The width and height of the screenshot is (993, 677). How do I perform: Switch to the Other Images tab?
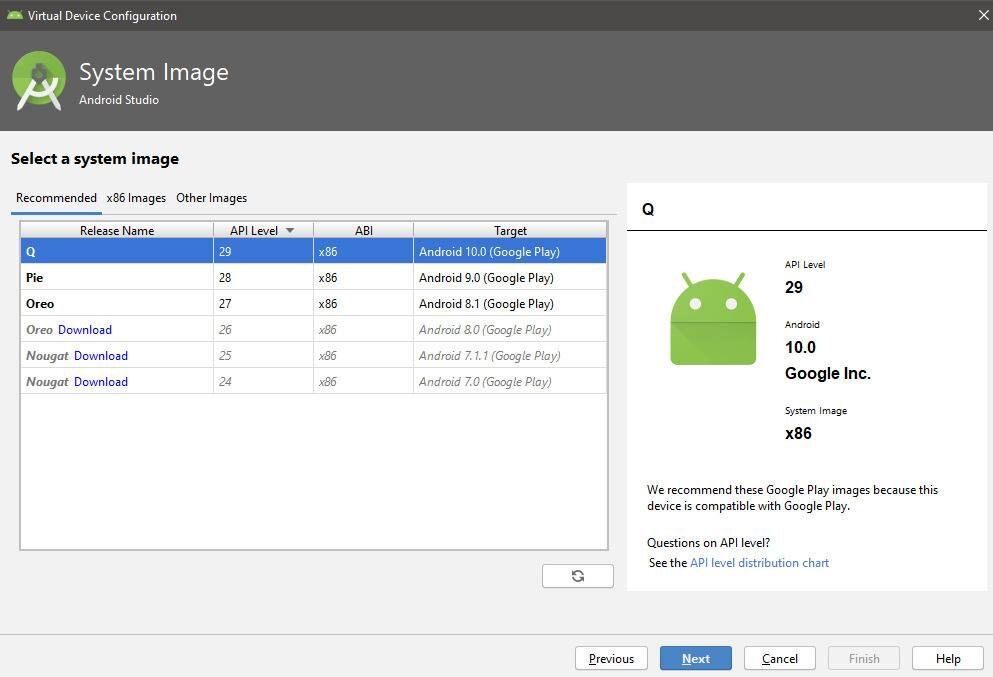211,197
